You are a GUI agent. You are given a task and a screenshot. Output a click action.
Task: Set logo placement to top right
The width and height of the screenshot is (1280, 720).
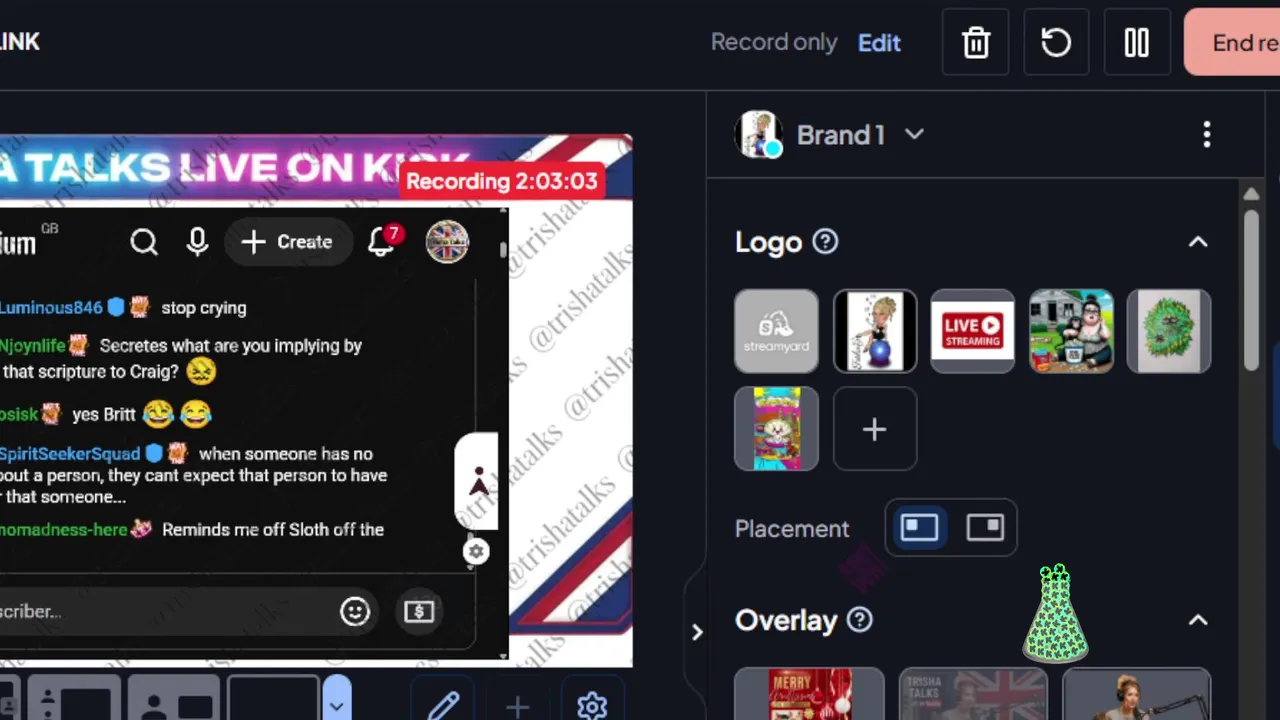click(x=985, y=527)
